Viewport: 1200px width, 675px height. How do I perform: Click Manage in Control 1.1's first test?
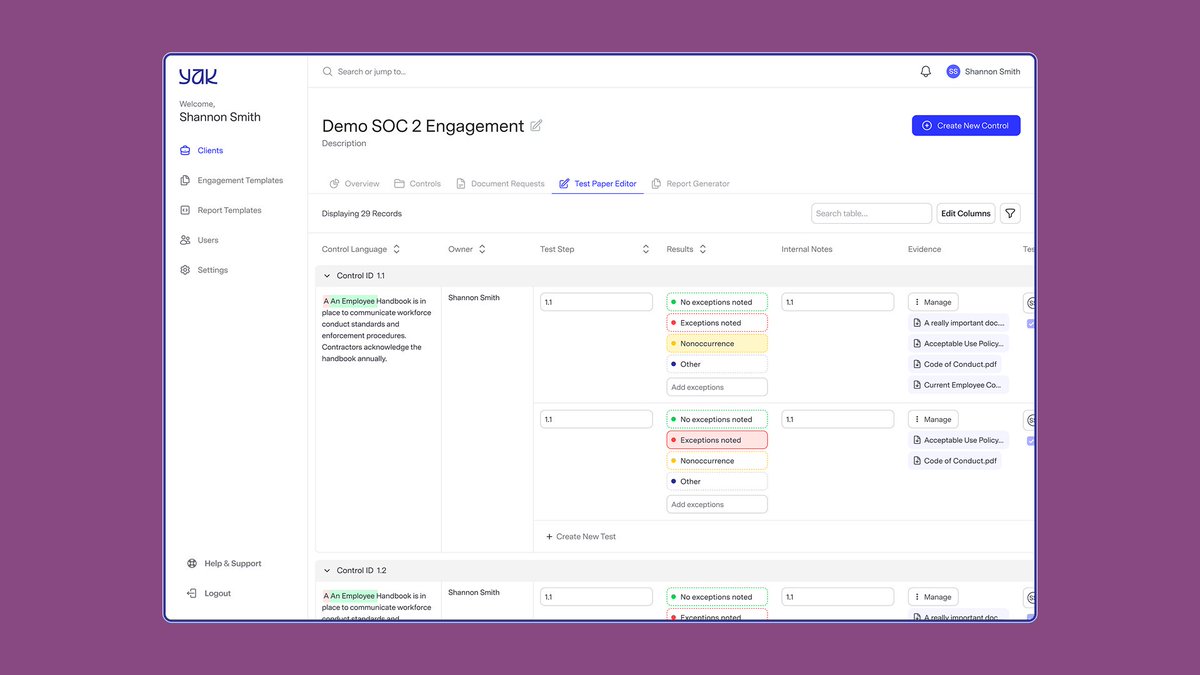coord(933,302)
